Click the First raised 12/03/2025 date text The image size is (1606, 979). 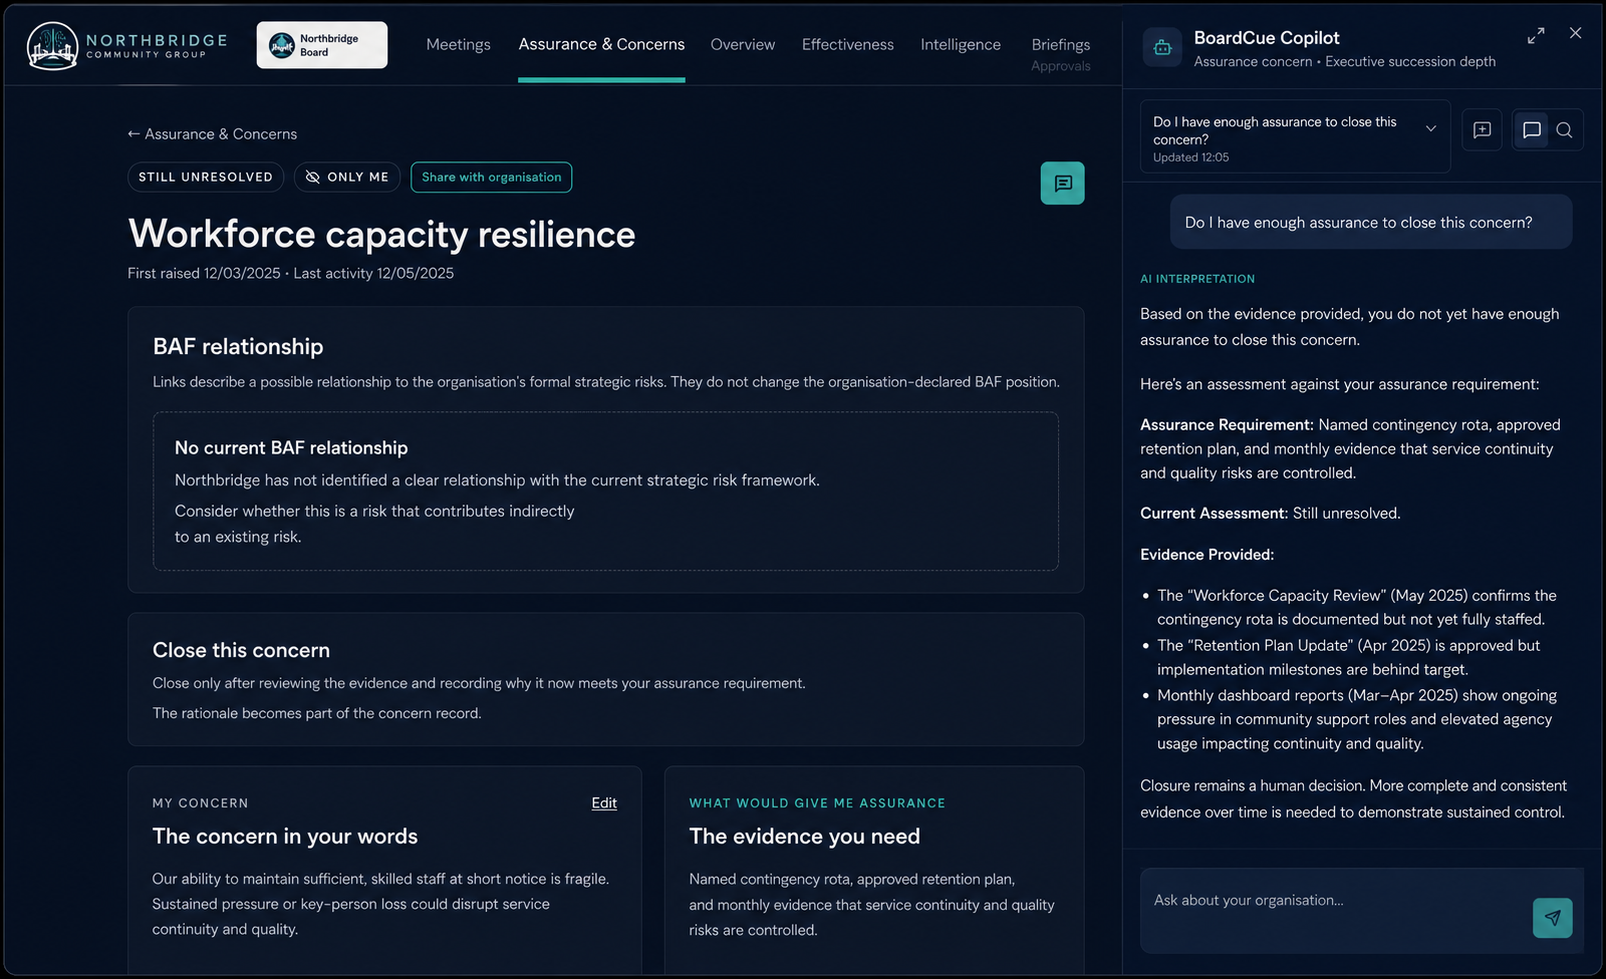tap(204, 273)
